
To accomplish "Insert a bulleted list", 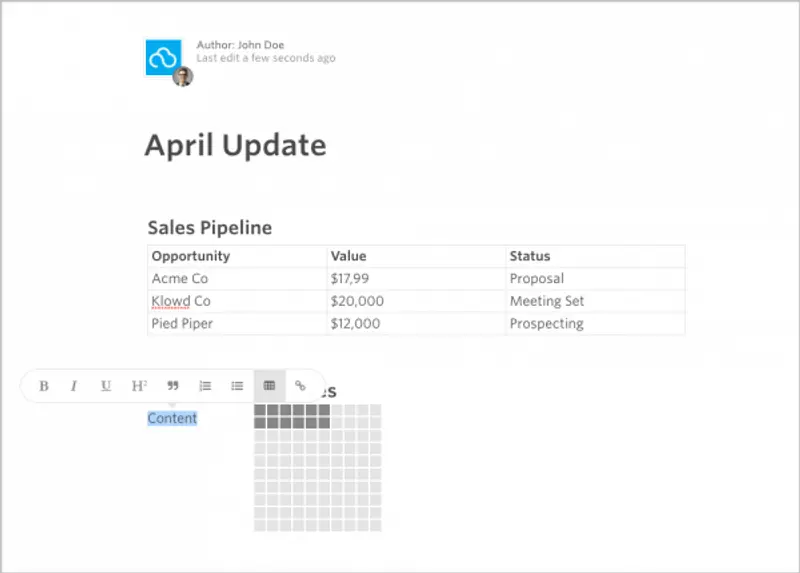I will pos(237,386).
